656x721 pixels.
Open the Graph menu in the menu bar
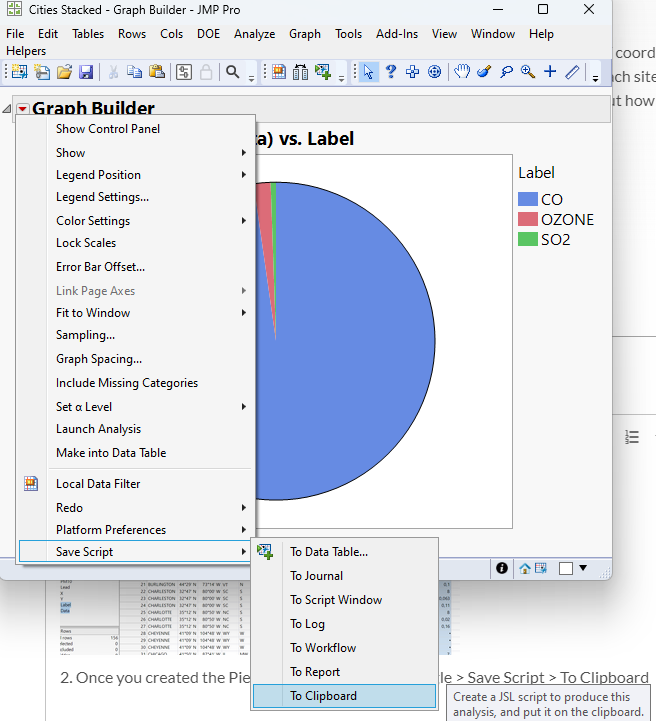(305, 34)
